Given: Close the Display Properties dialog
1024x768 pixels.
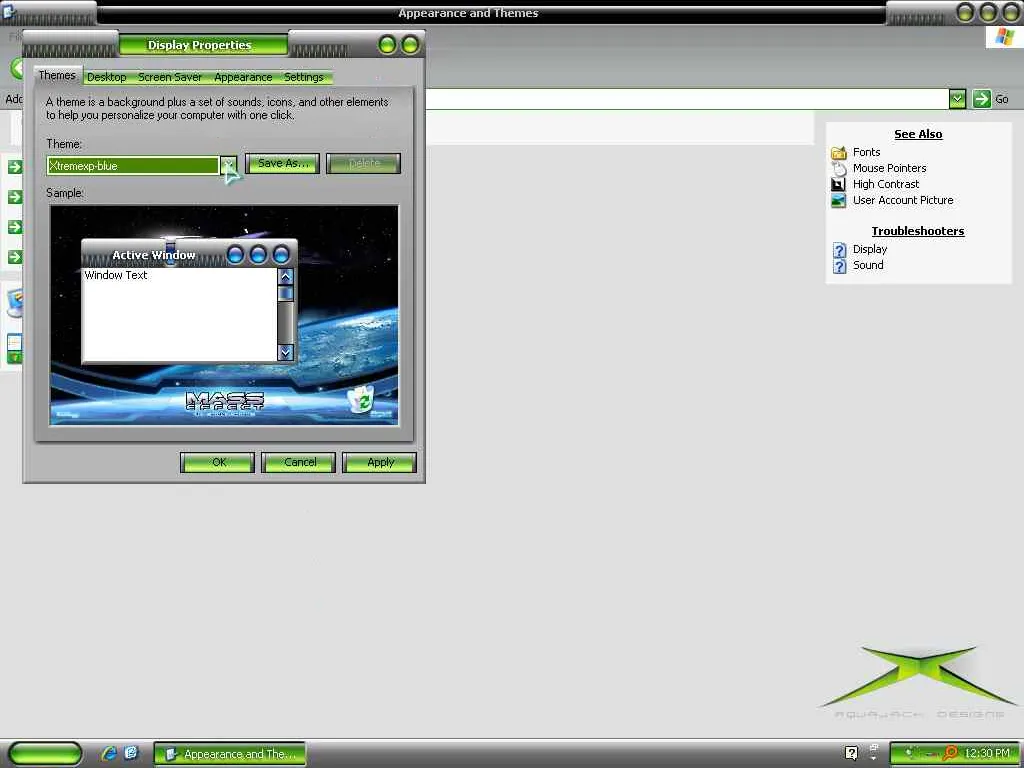Looking at the screenshot, I should coord(410,45).
